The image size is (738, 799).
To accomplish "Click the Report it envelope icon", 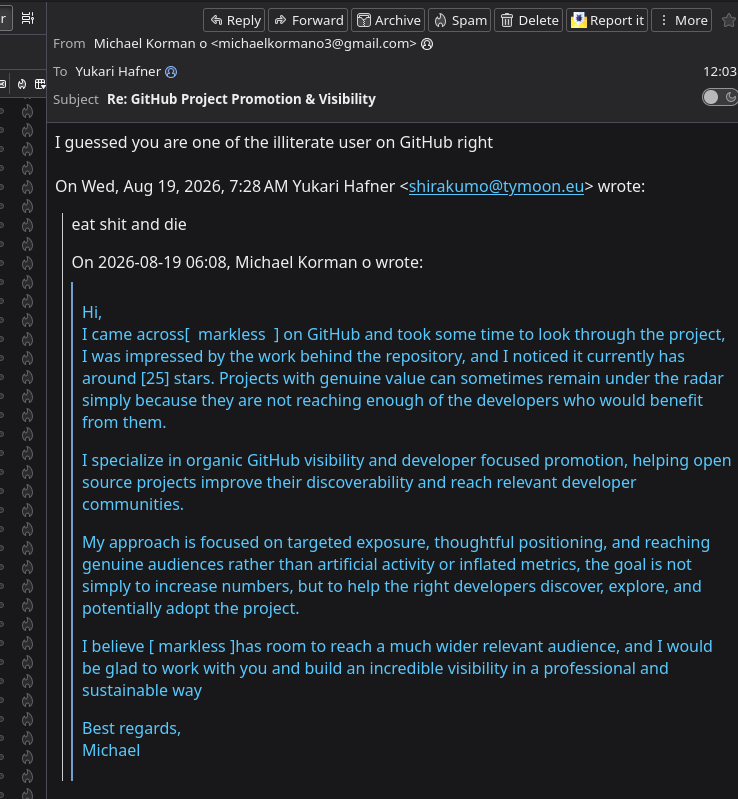I will [578, 20].
